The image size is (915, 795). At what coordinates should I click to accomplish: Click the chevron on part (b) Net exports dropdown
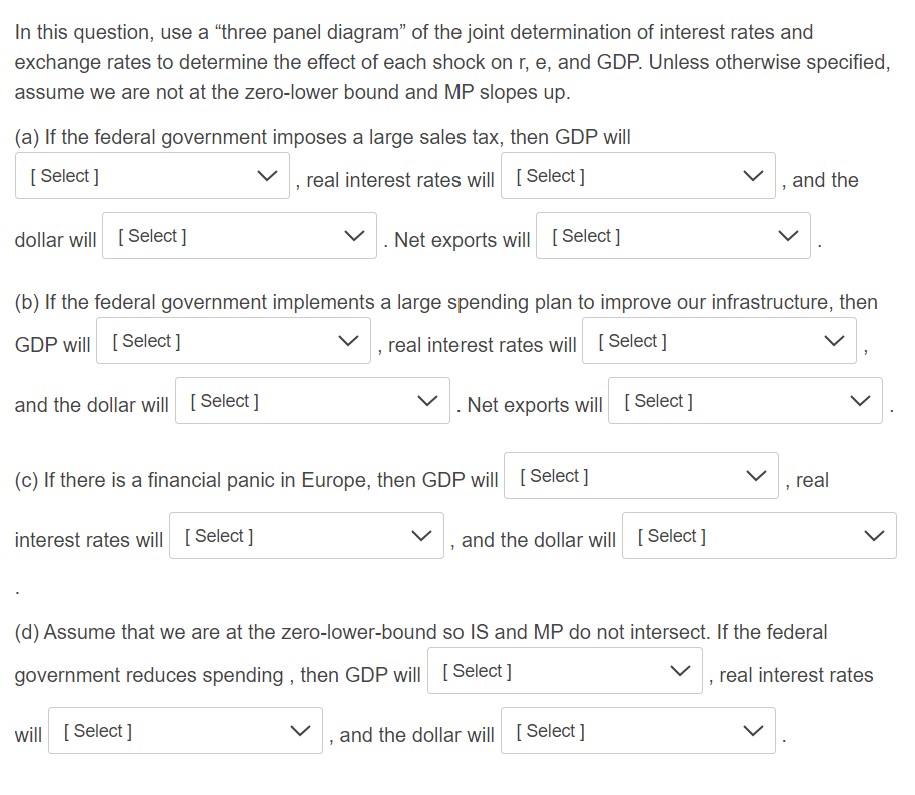[x=858, y=400]
